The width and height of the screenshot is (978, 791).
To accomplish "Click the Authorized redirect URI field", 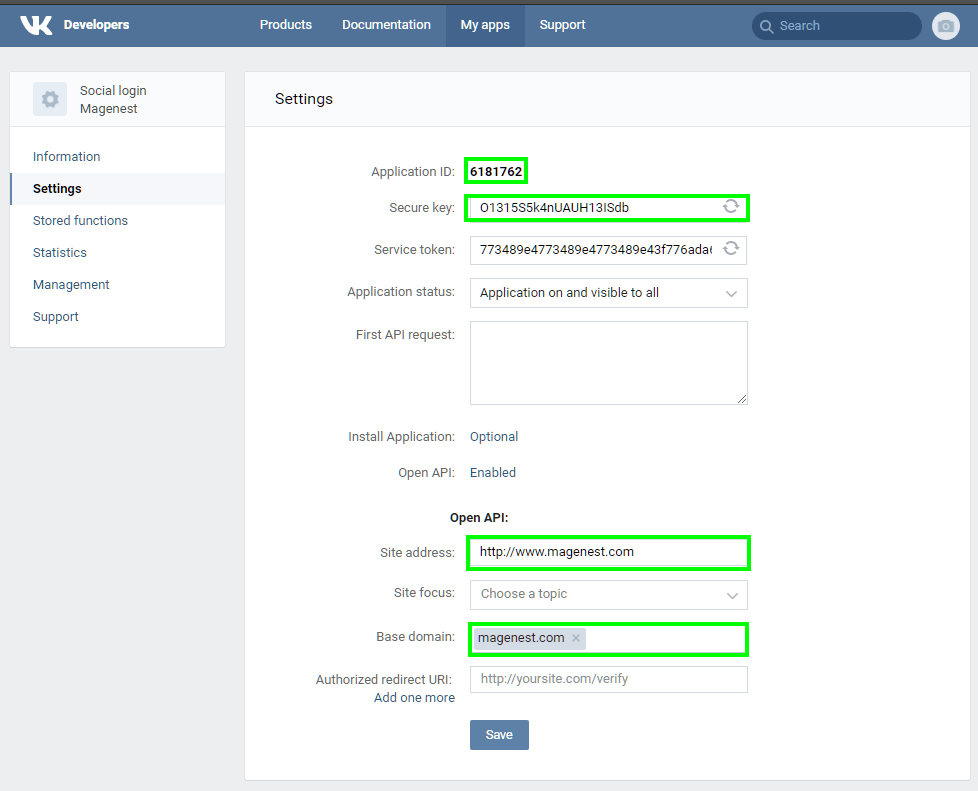I will pos(608,679).
